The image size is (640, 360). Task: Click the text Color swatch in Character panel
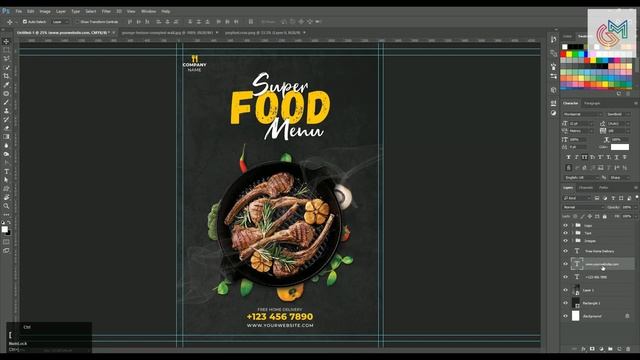(x=620, y=147)
